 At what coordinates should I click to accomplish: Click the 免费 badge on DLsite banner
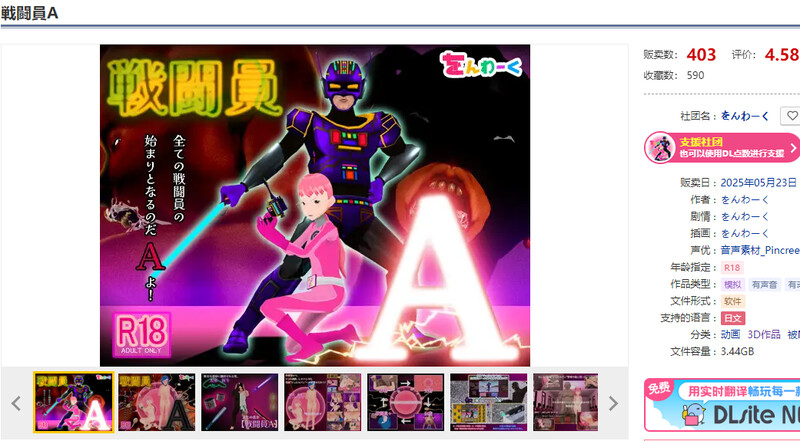point(658,389)
